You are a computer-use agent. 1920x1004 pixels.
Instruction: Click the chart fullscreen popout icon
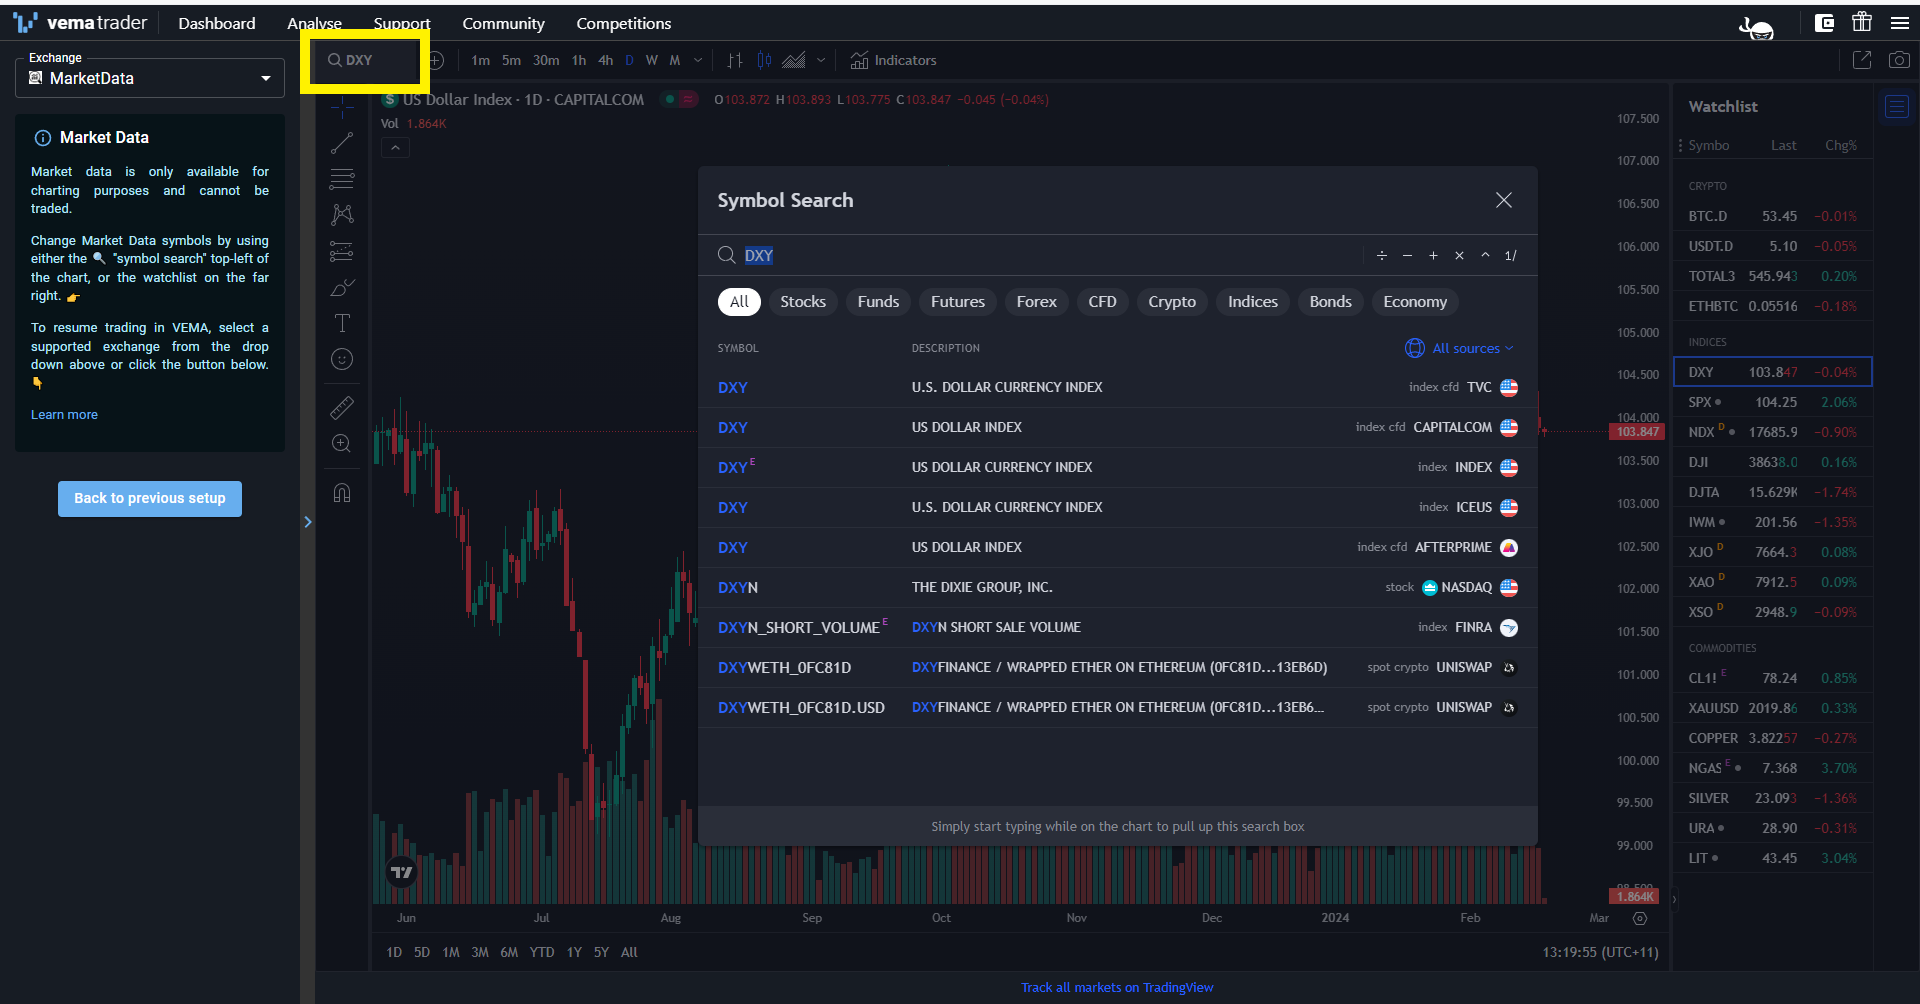pyautogui.click(x=1862, y=60)
